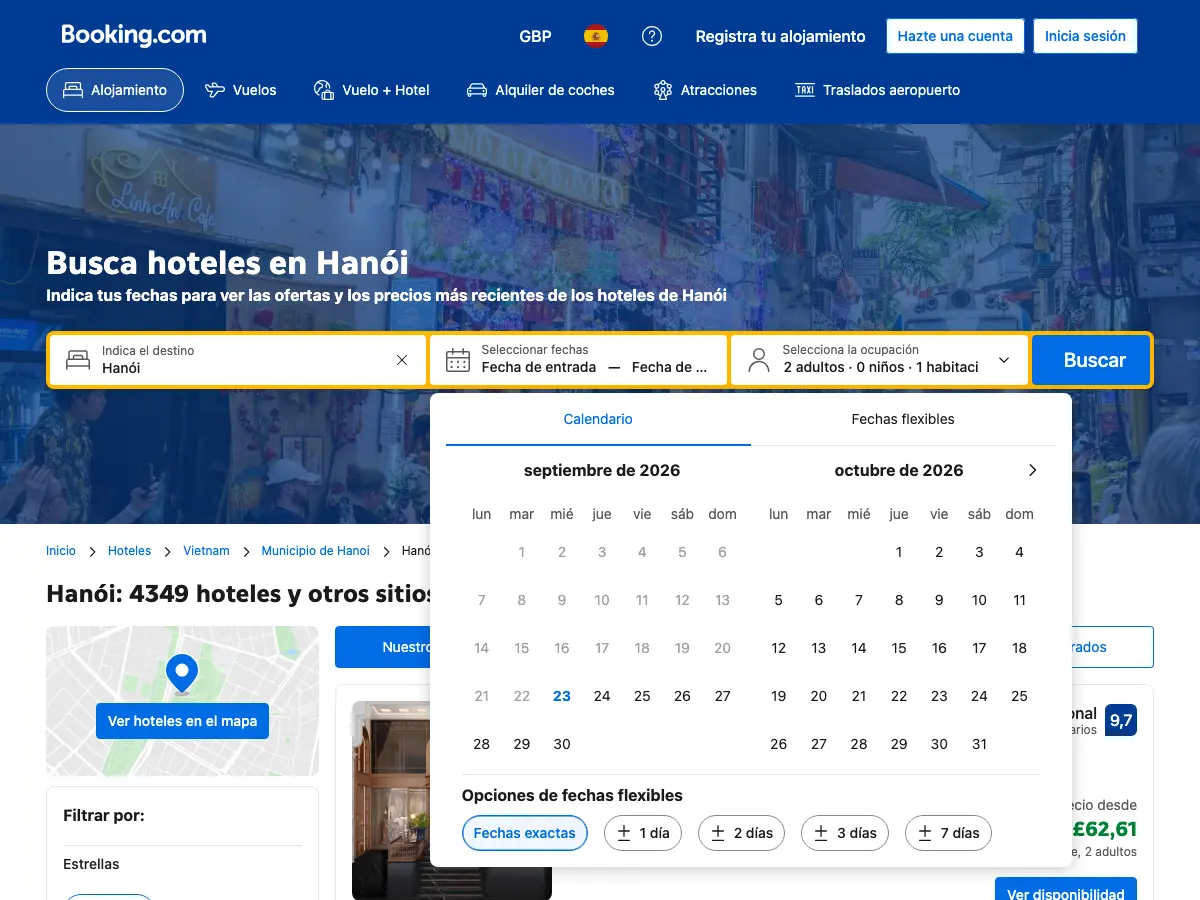The height and width of the screenshot is (900, 1200).
Task: Click the £62,61 price text
Action: coord(1104,829)
